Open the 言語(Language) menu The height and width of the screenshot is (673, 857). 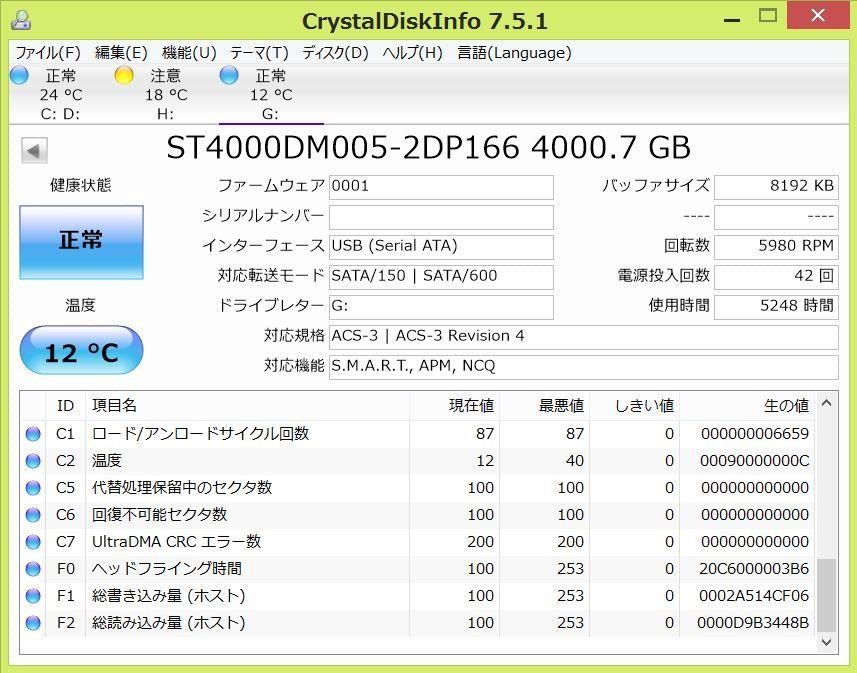[x=514, y=53]
